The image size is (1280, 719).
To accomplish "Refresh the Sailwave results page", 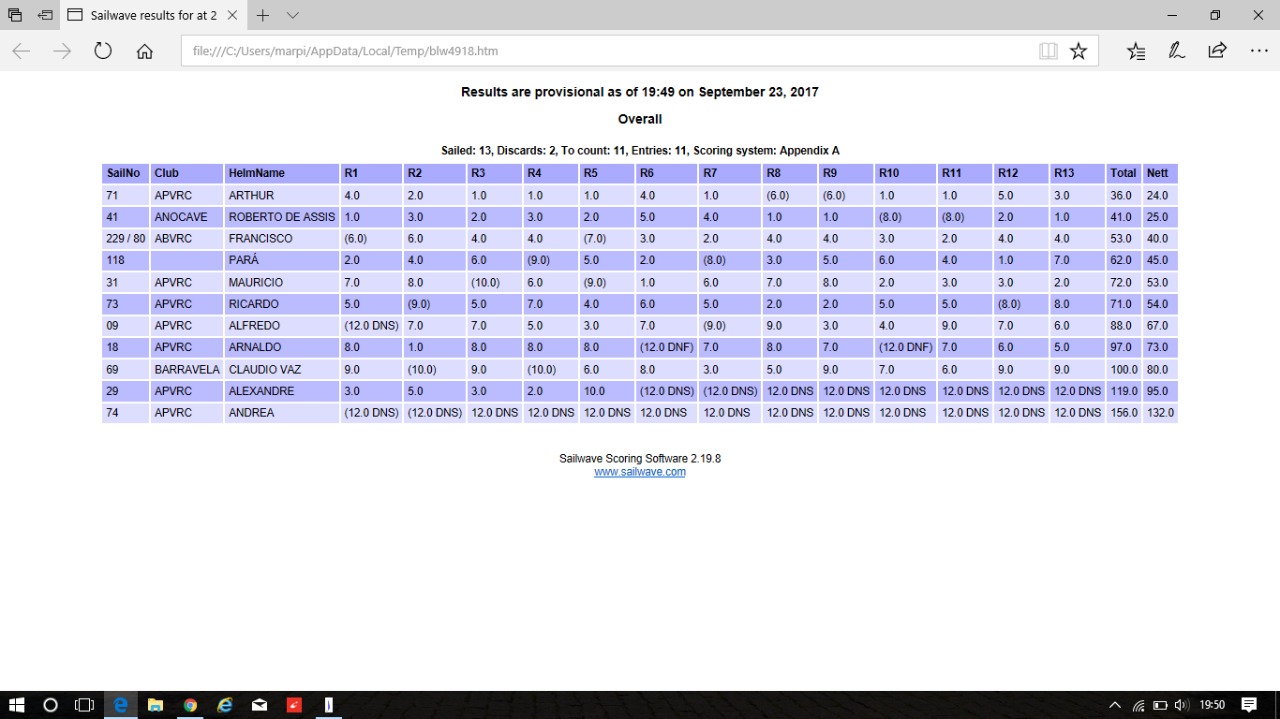I will 103,51.
